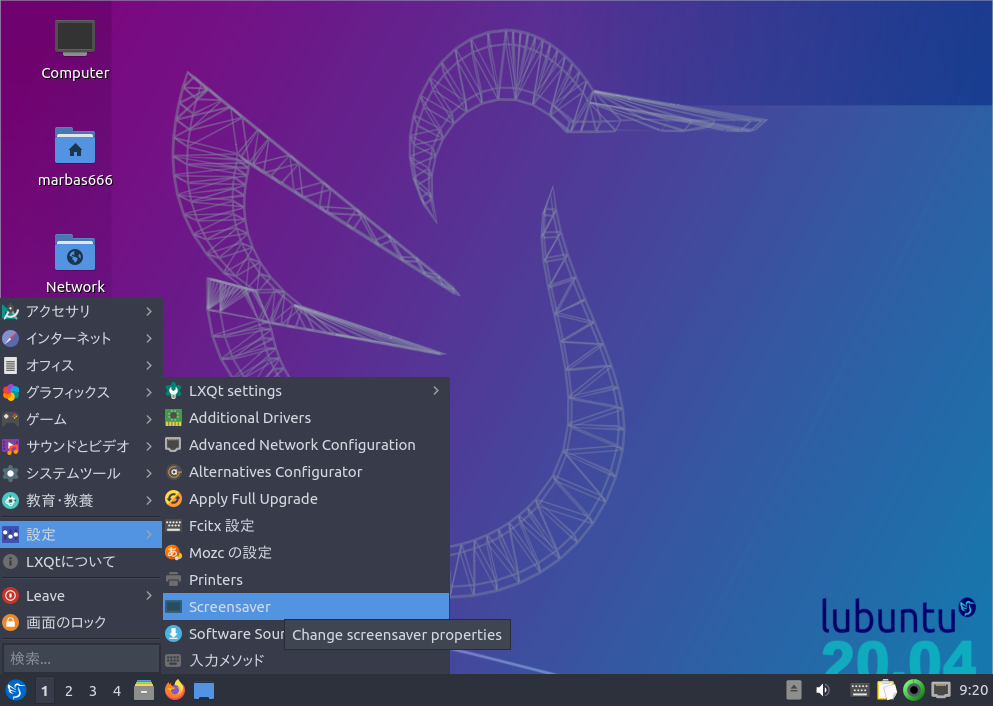
Task: Click the 検索... menu search field
Action: pyautogui.click(x=81, y=659)
